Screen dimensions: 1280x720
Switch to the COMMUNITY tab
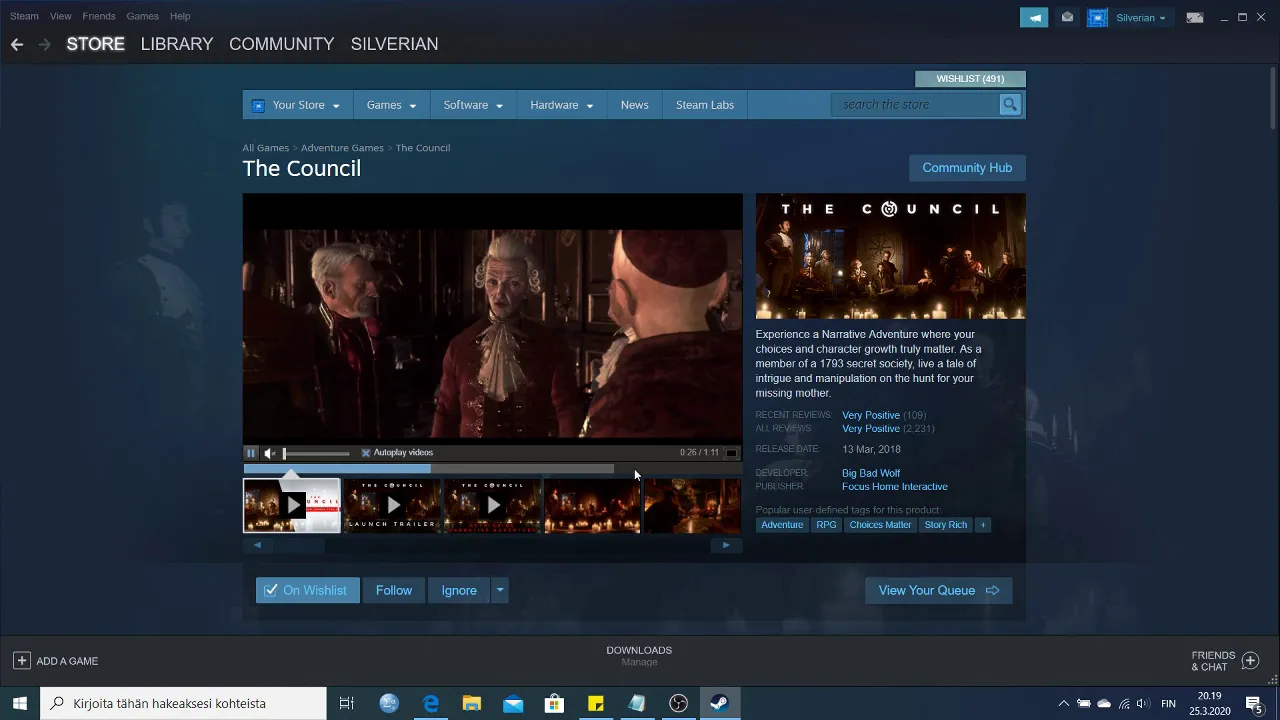281,44
